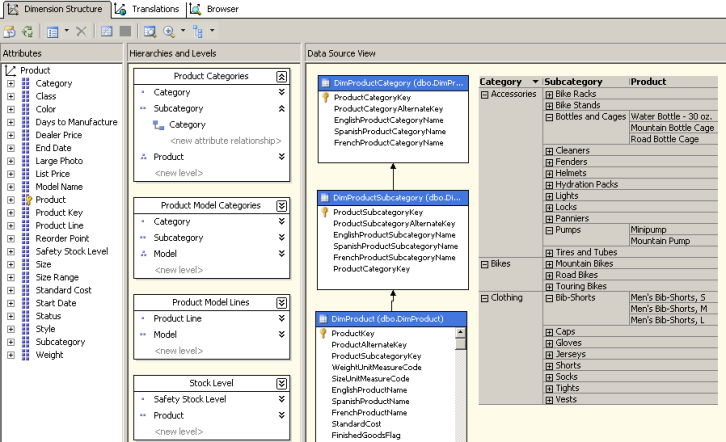Click the Find Table toolbar icon
Screen dimensions: 726x442
coord(150,31)
